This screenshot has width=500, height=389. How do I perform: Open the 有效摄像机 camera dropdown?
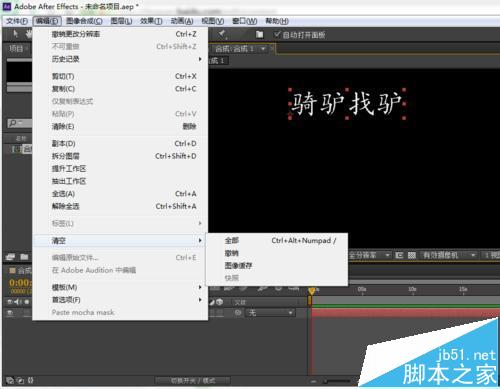point(449,255)
